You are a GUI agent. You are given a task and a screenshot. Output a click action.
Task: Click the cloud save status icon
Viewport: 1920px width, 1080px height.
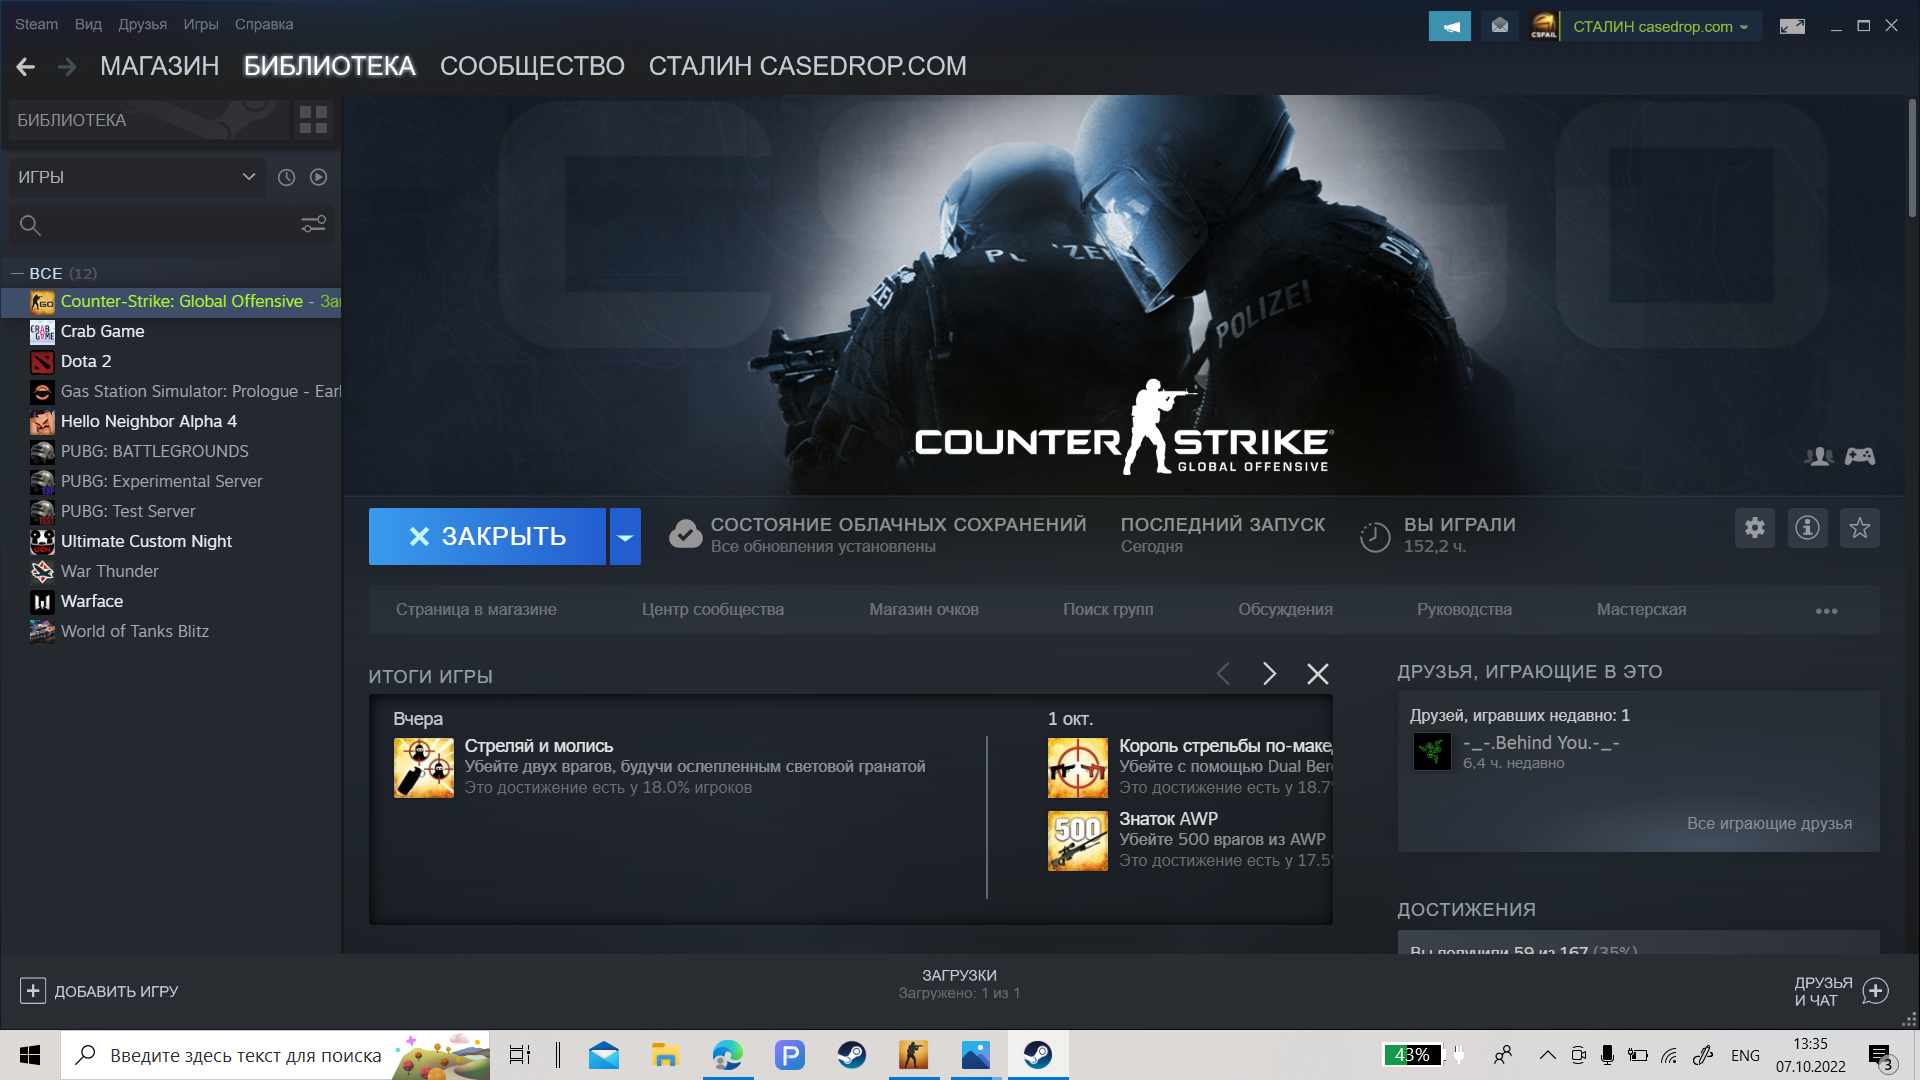point(685,534)
